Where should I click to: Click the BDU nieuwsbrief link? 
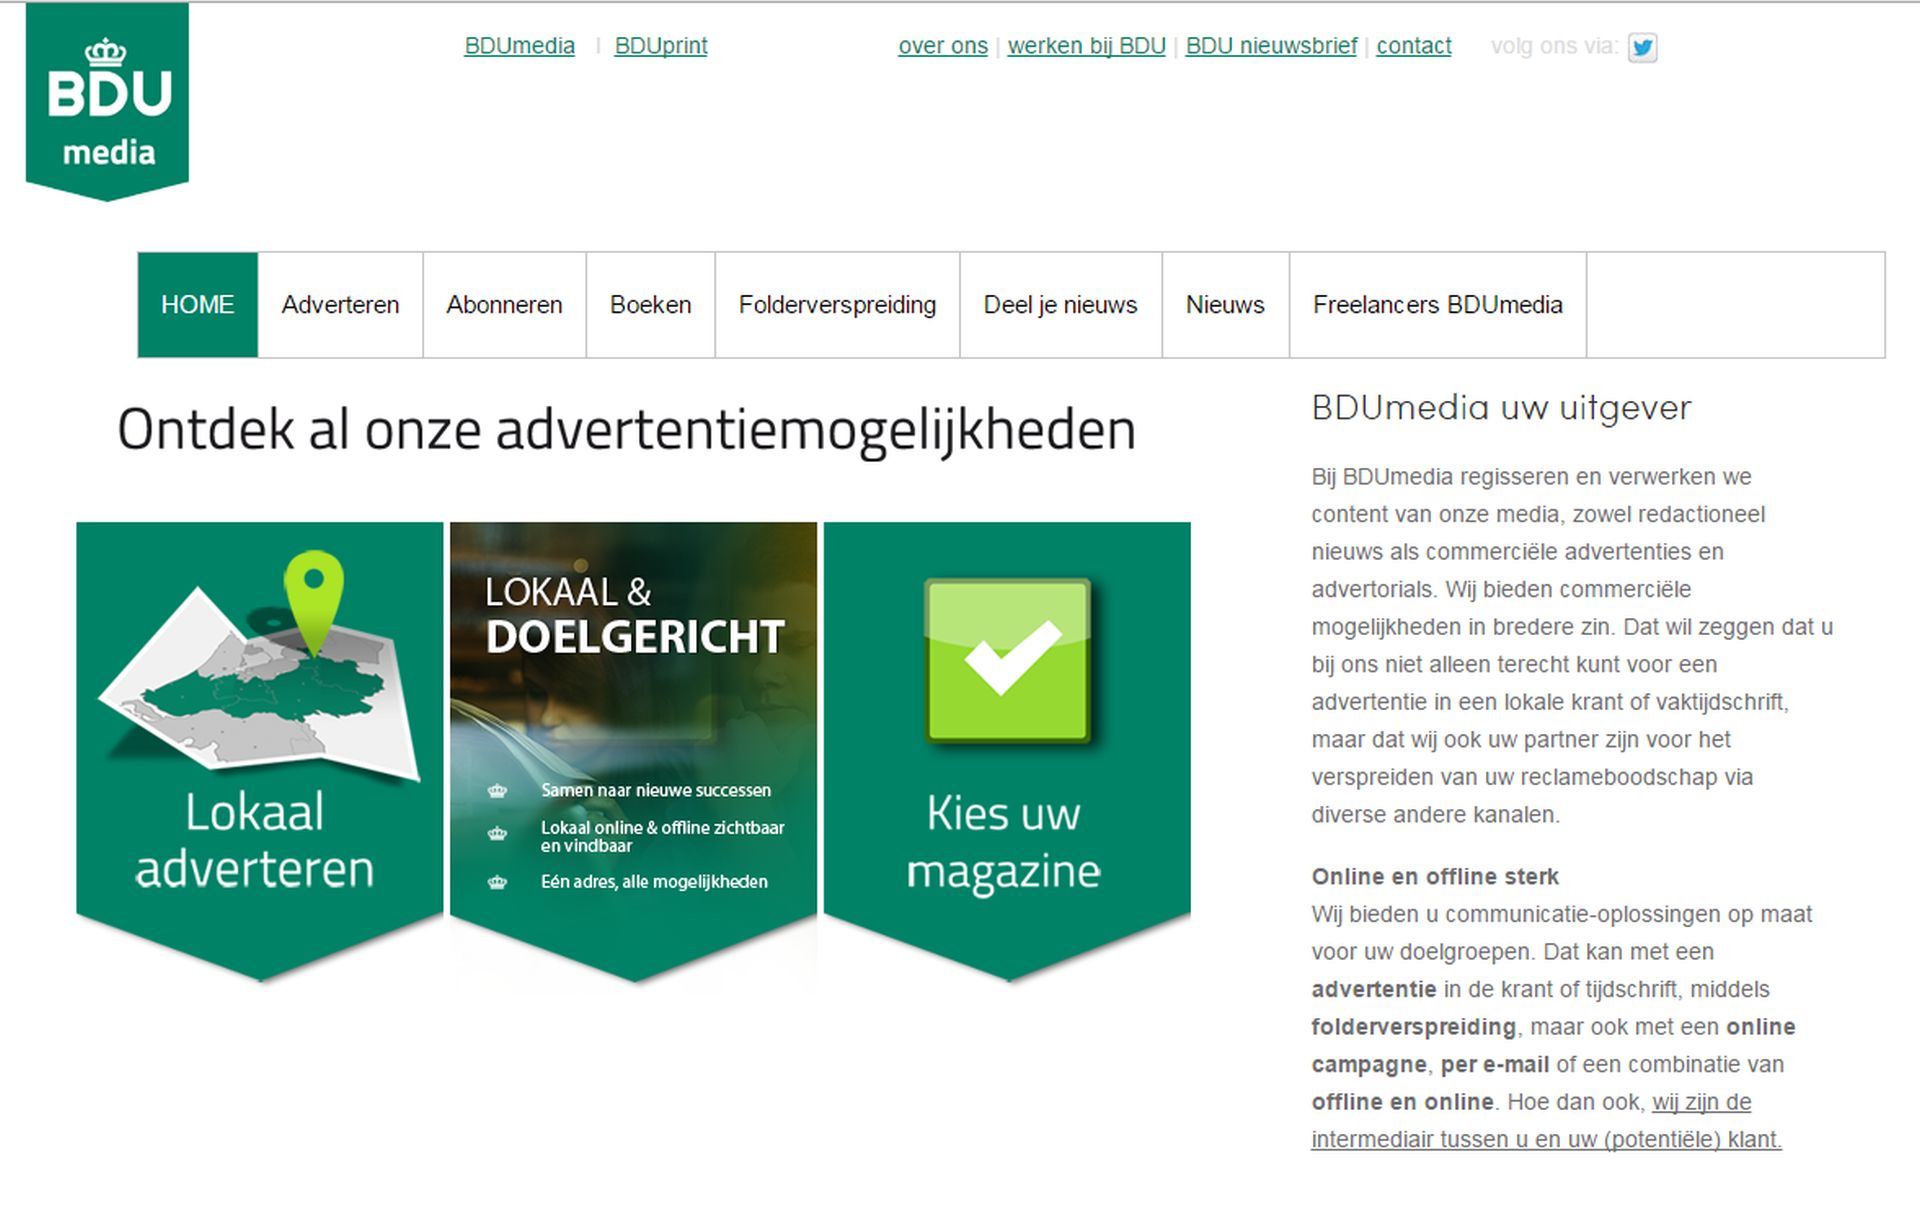(x=1271, y=46)
